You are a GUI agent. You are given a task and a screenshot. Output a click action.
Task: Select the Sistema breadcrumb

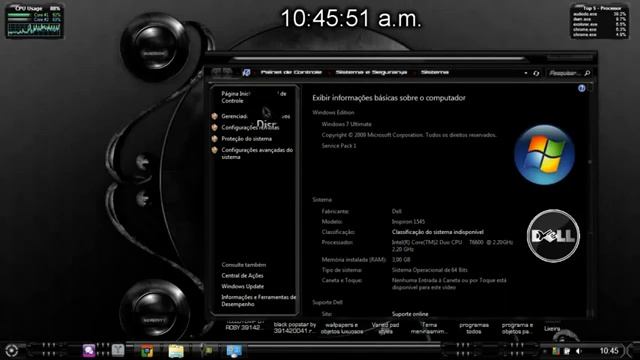[x=435, y=73]
